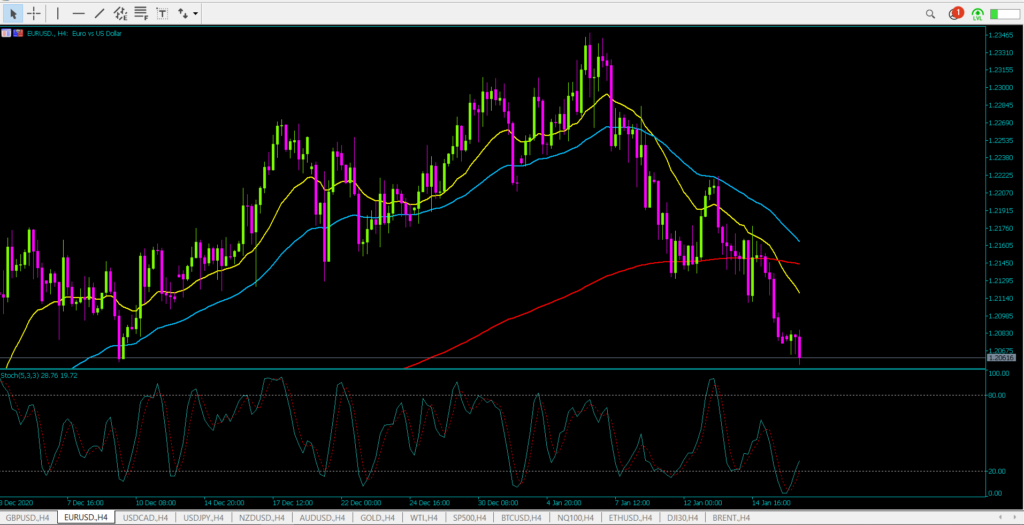Image resolution: width=1024 pixels, height=525 pixels.
Task: Open the arrows objects dropdown
Action: coord(187,13)
